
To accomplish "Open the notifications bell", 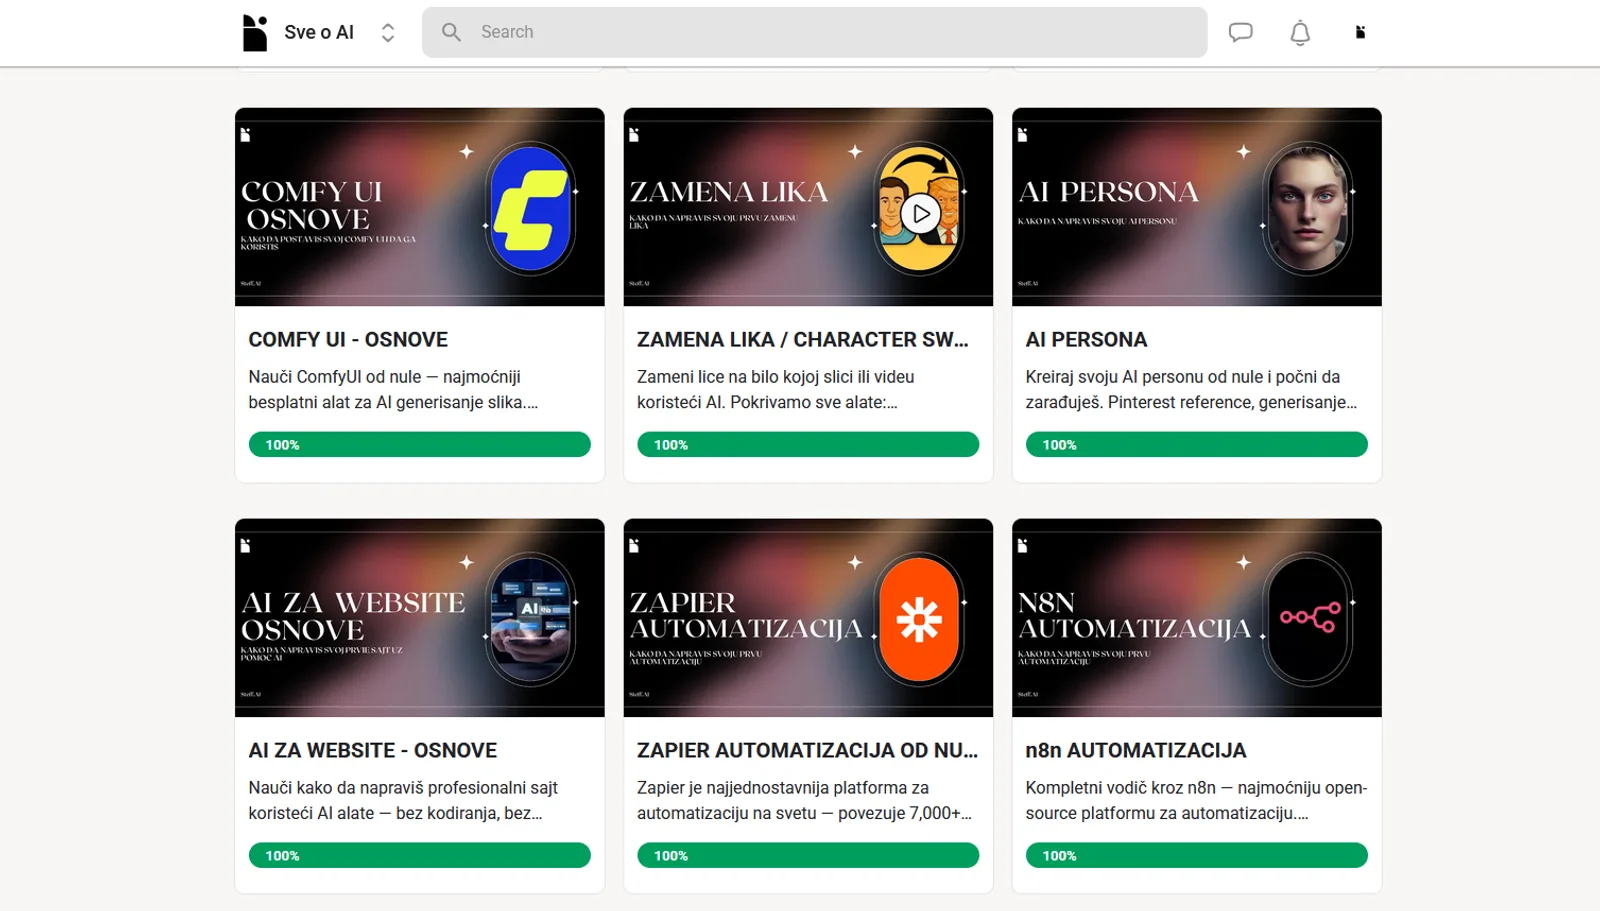I will (1300, 33).
